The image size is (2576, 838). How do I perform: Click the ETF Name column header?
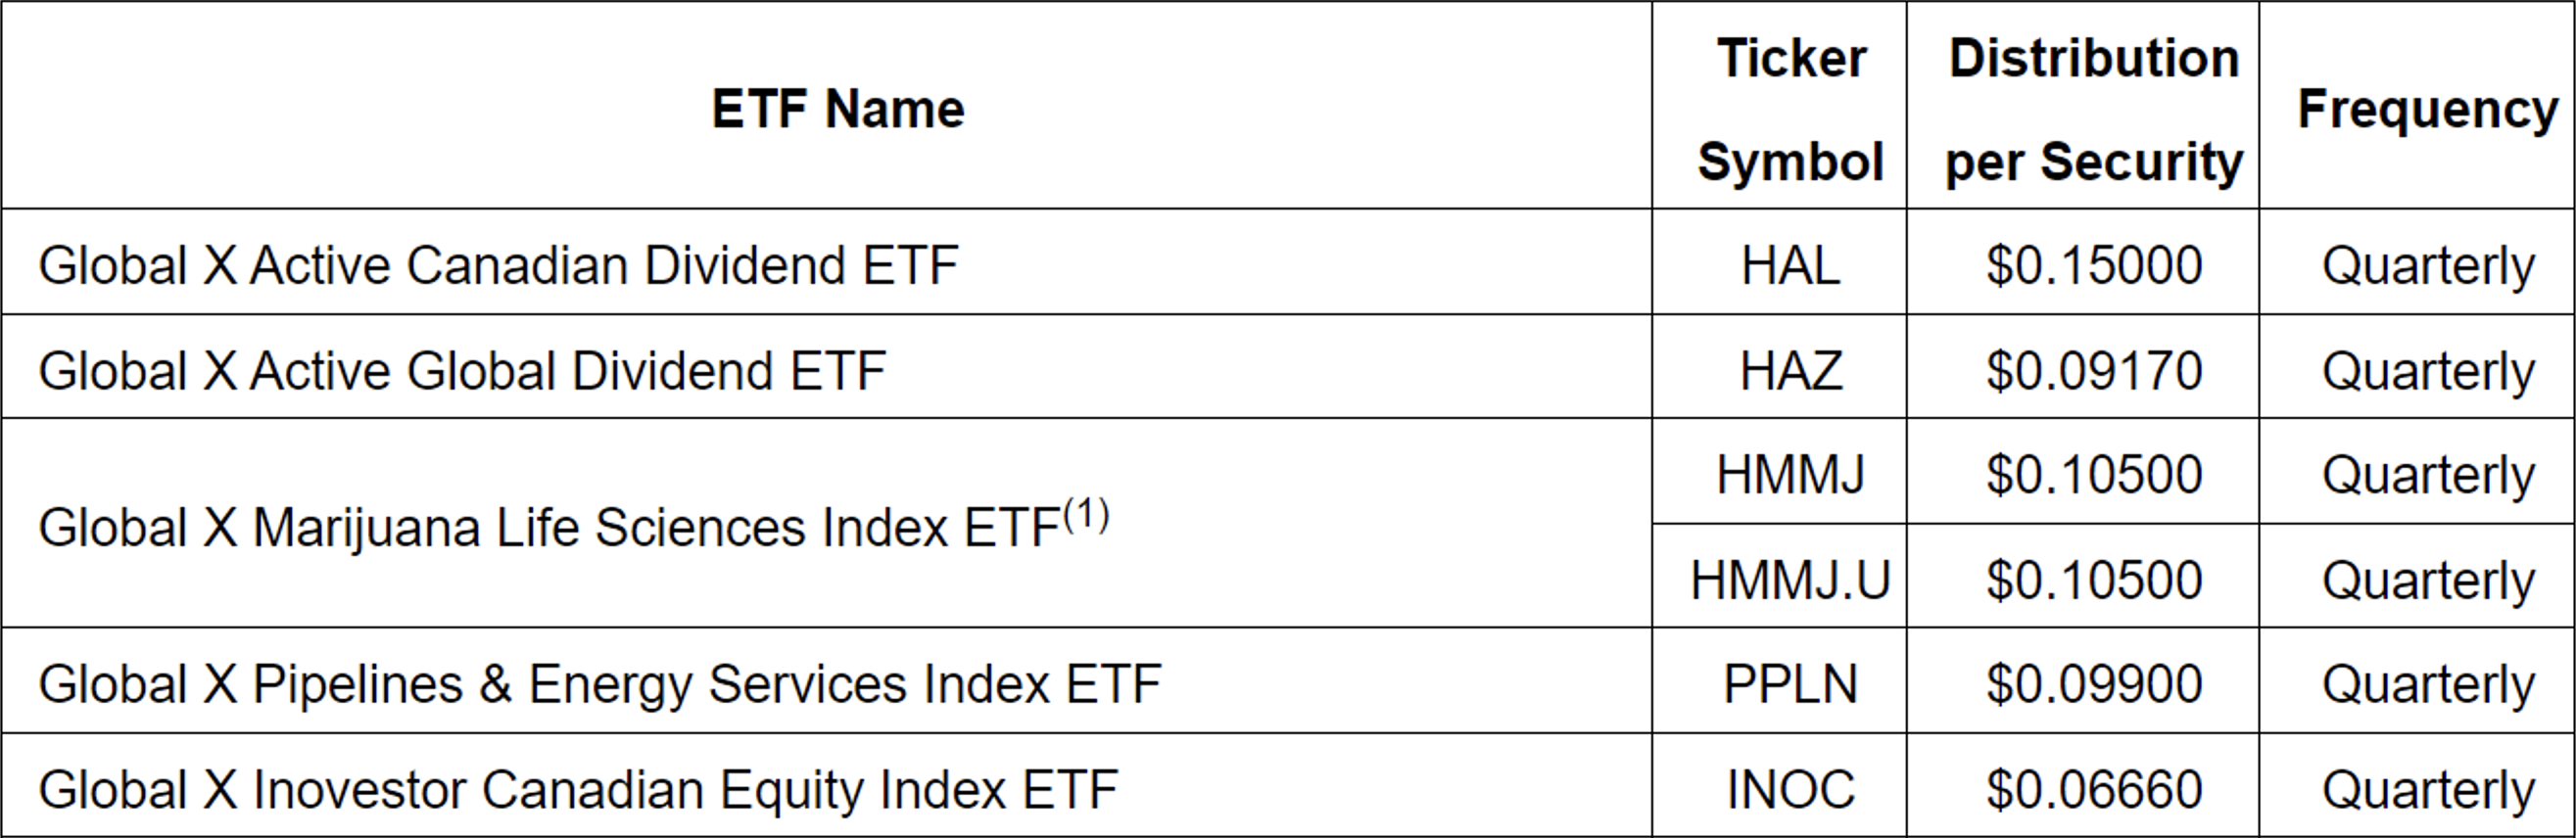click(x=837, y=108)
